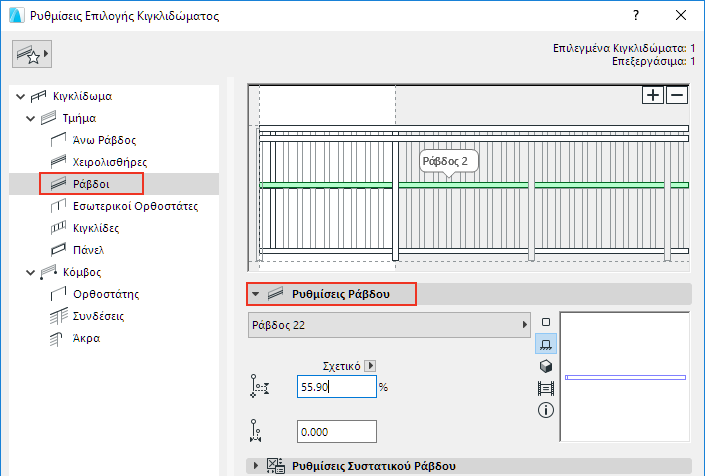Click the Άκρα ends icon
This screenshot has width=705, height=476.
coord(57,339)
